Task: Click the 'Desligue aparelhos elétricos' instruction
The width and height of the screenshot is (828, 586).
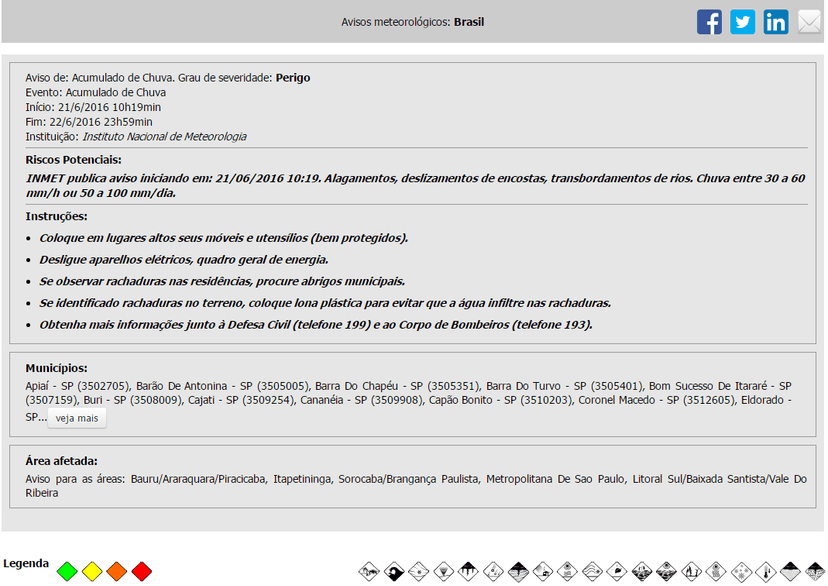Action: tap(184, 260)
